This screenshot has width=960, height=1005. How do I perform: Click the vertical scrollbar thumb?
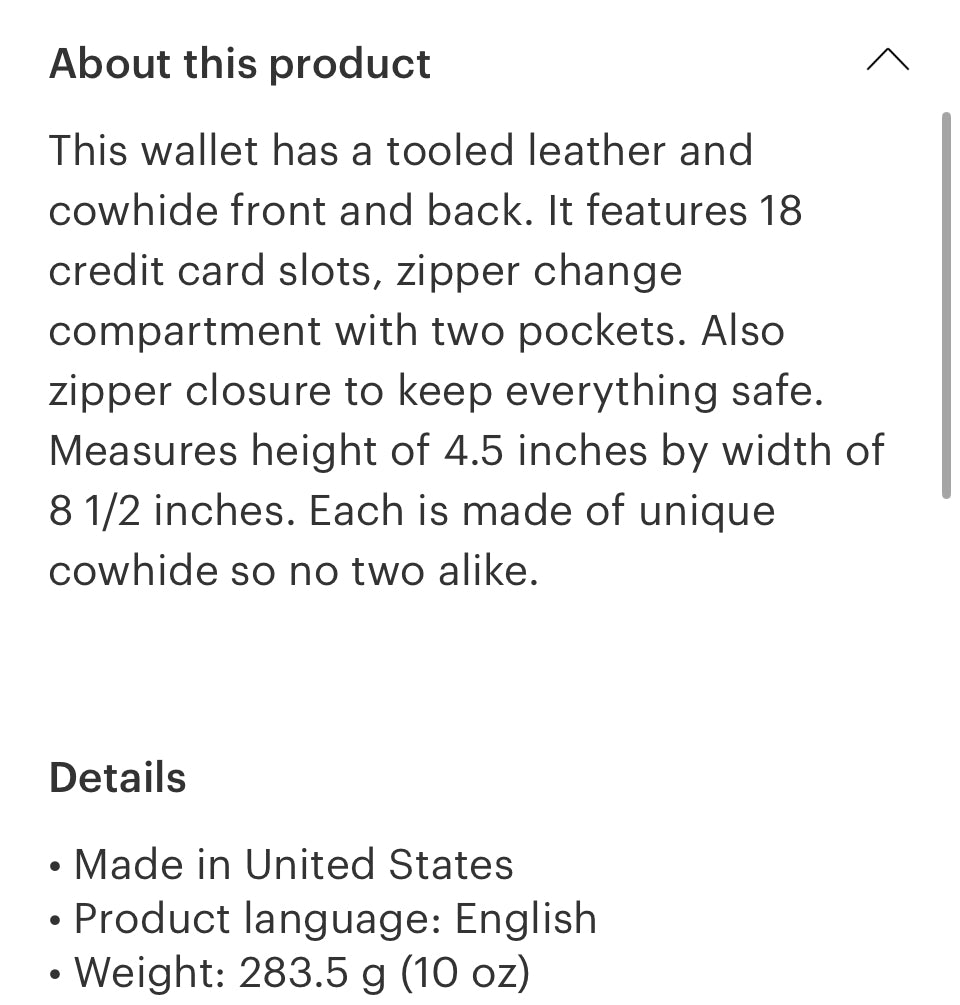pyautogui.click(x=945, y=305)
